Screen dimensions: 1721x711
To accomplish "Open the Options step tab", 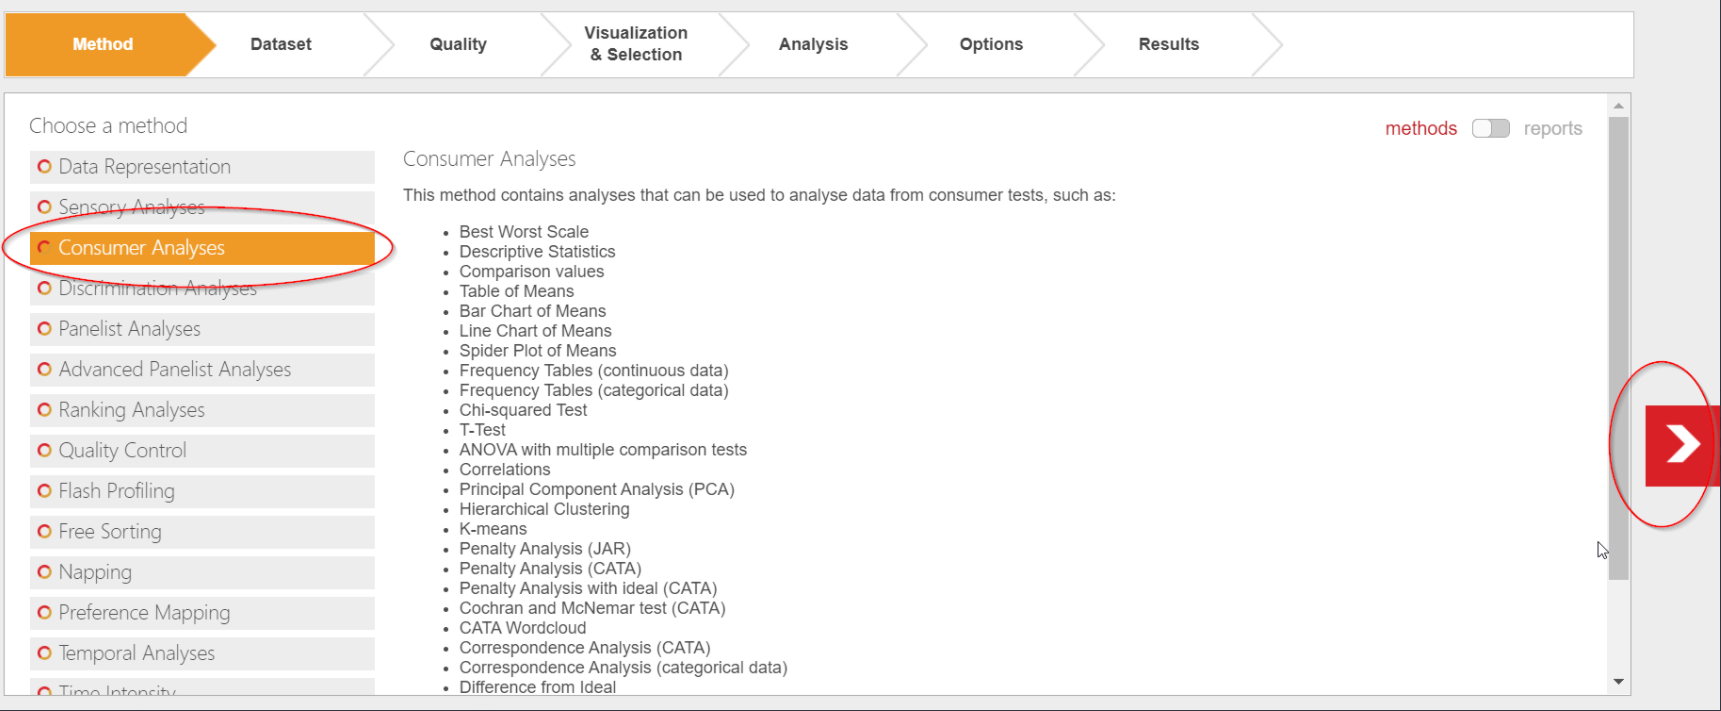I will [991, 44].
